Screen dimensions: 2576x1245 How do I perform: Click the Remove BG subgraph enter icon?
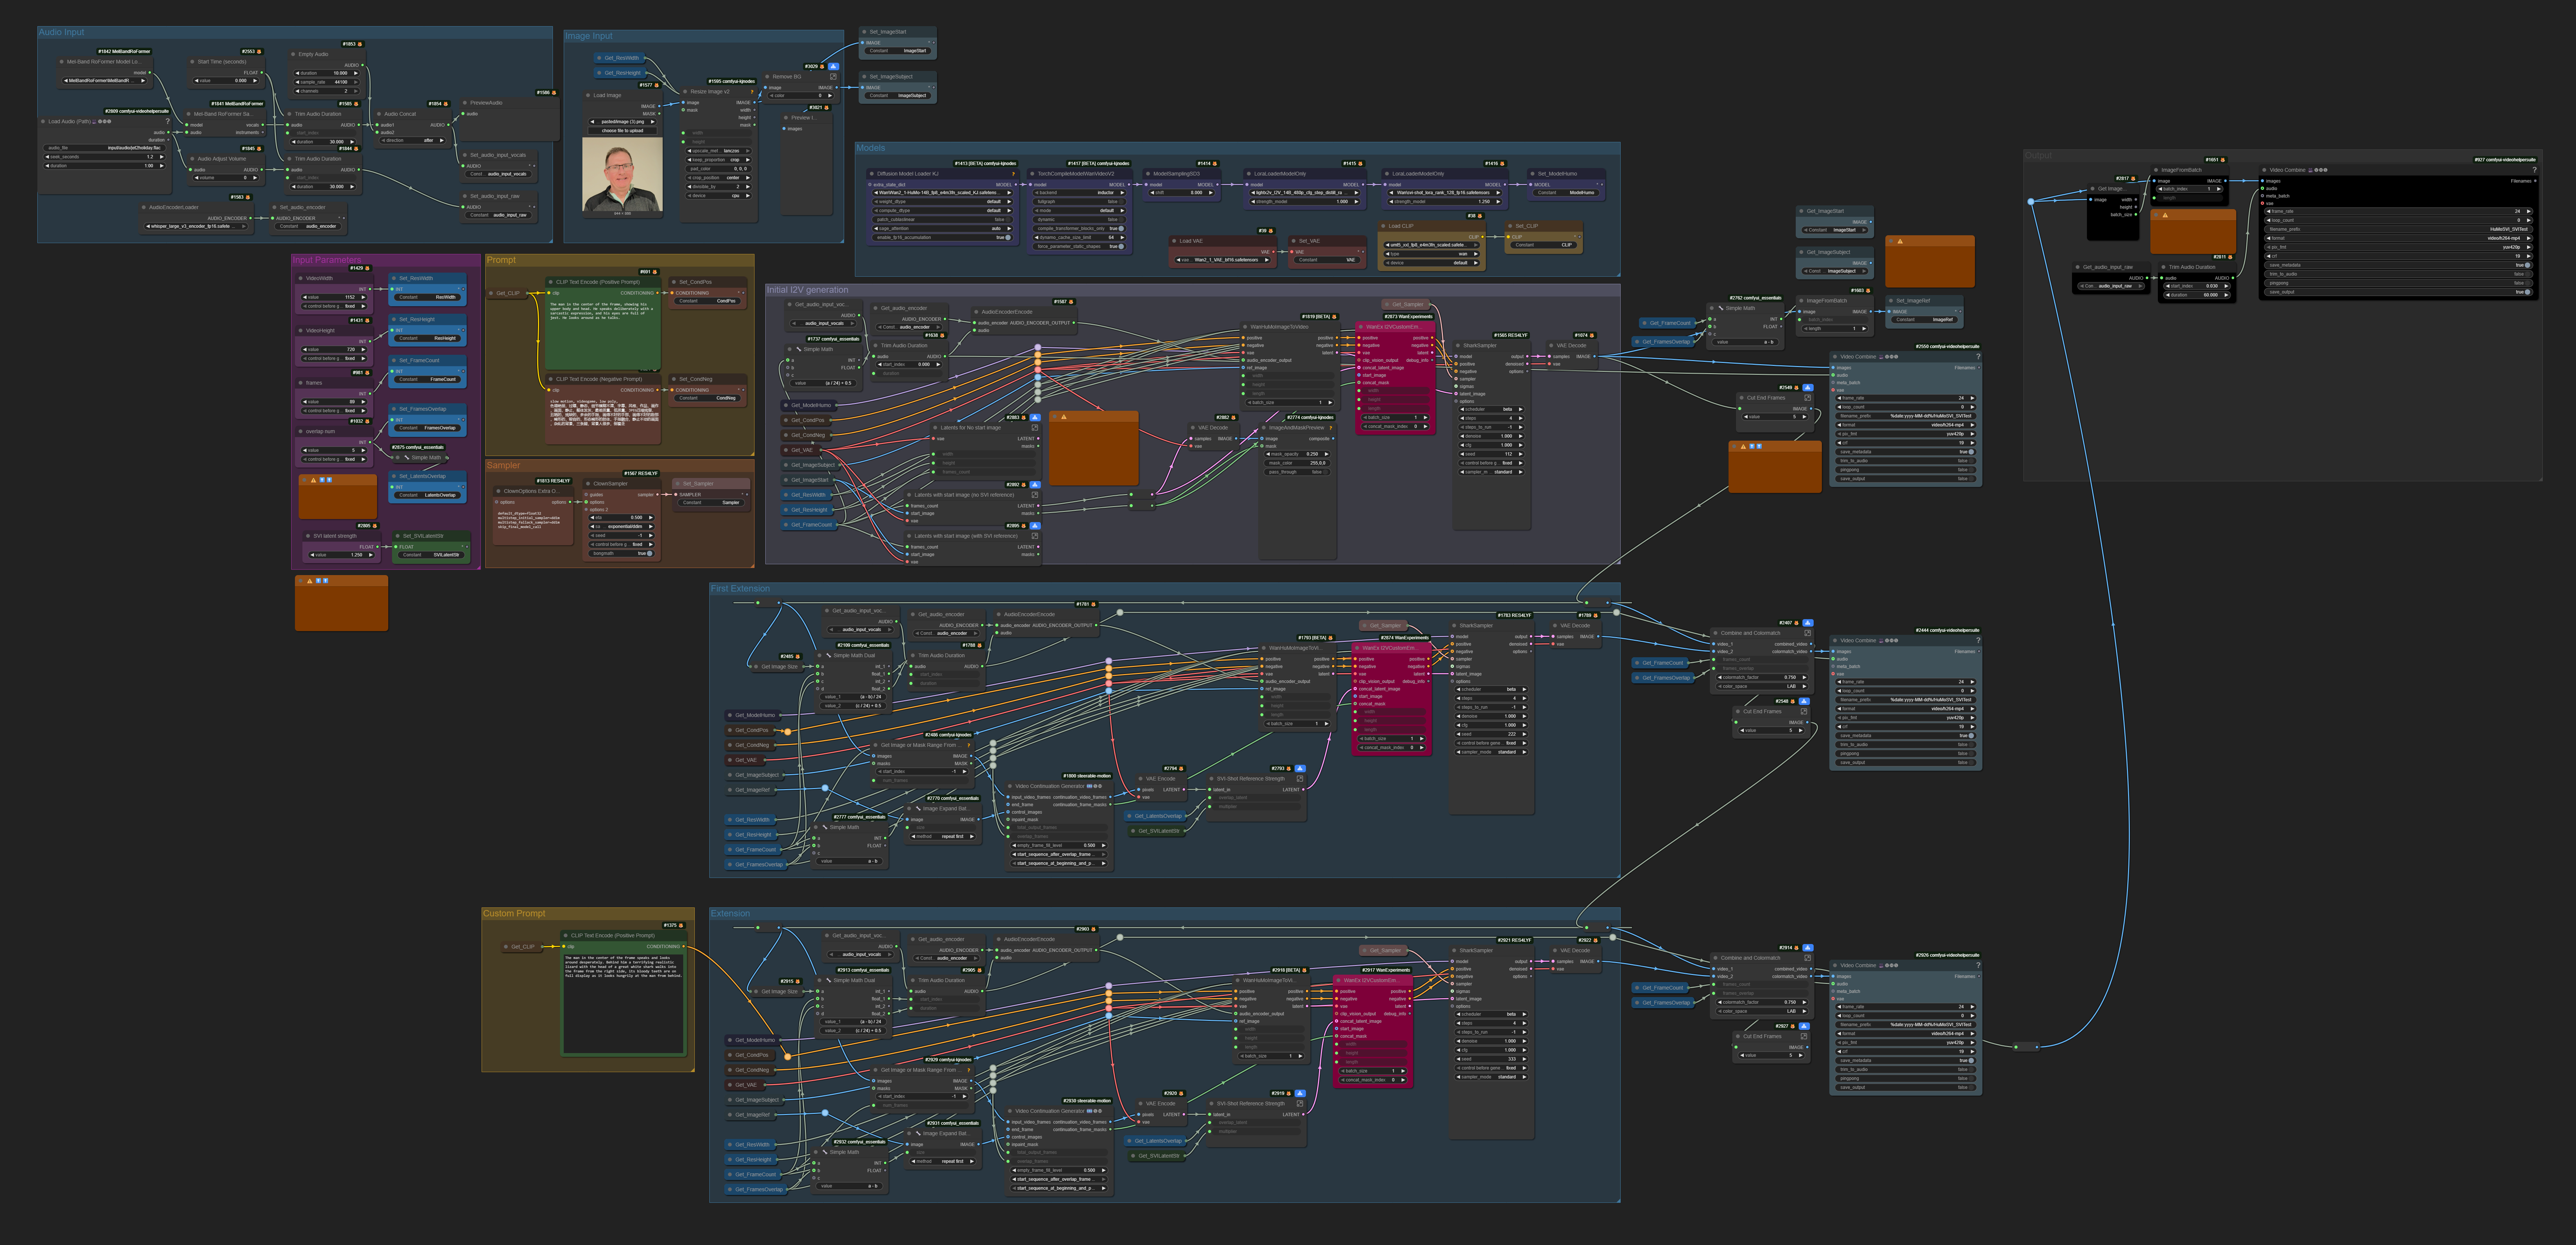[x=833, y=77]
